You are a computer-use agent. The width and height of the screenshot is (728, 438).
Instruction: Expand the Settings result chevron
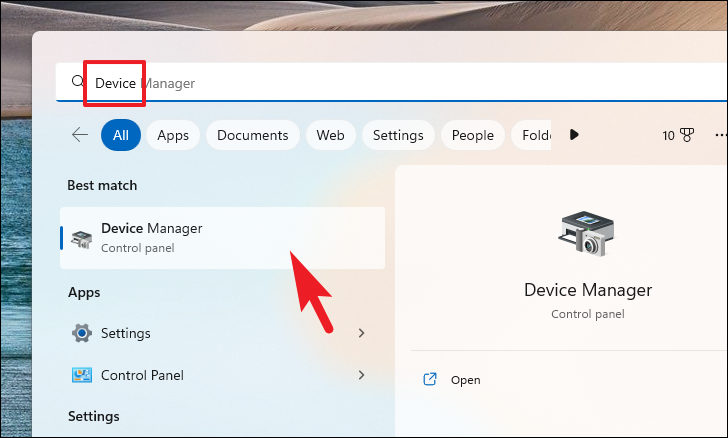(362, 333)
